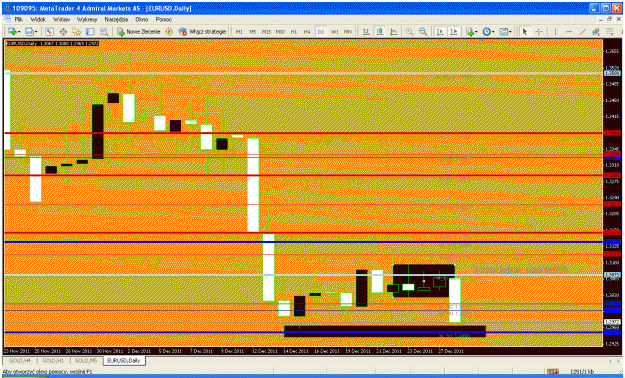Toggle the Navigator folder icon
Screen dimensions: 625x378
pos(77,32)
